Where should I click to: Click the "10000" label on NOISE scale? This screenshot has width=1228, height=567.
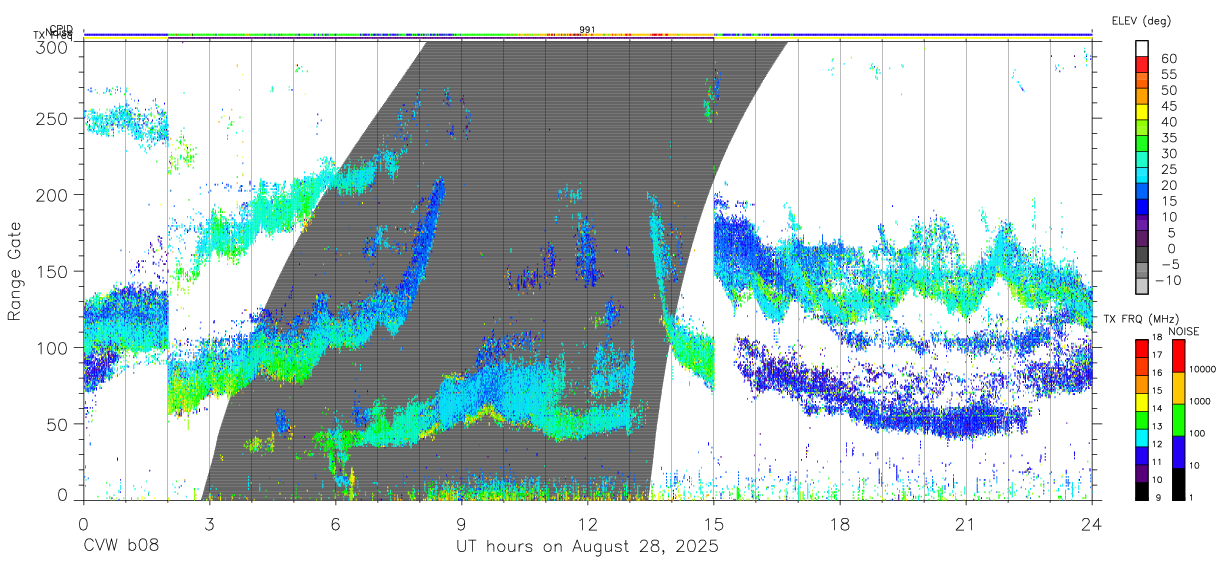pos(1201,369)
